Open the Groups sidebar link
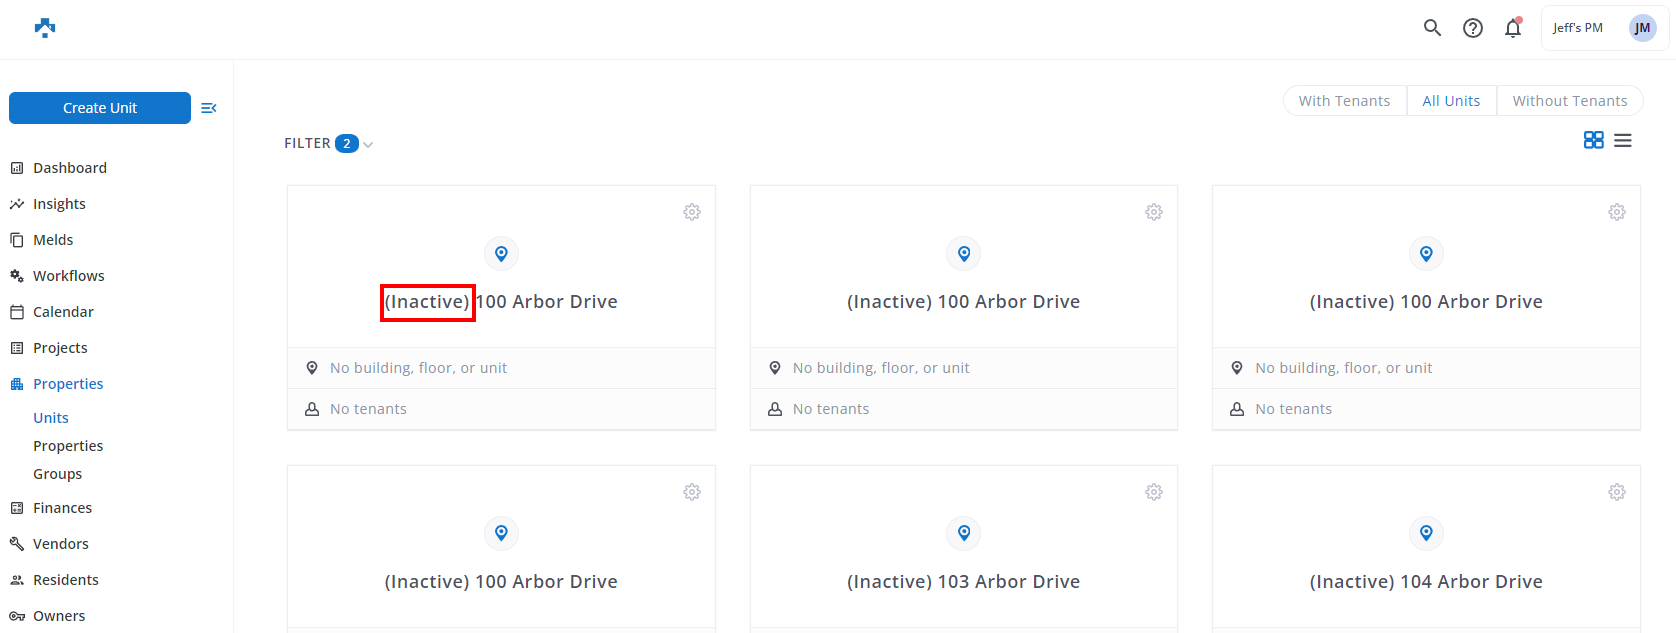The width and height of the screenshot is (1676, 633). coord(58,474)
